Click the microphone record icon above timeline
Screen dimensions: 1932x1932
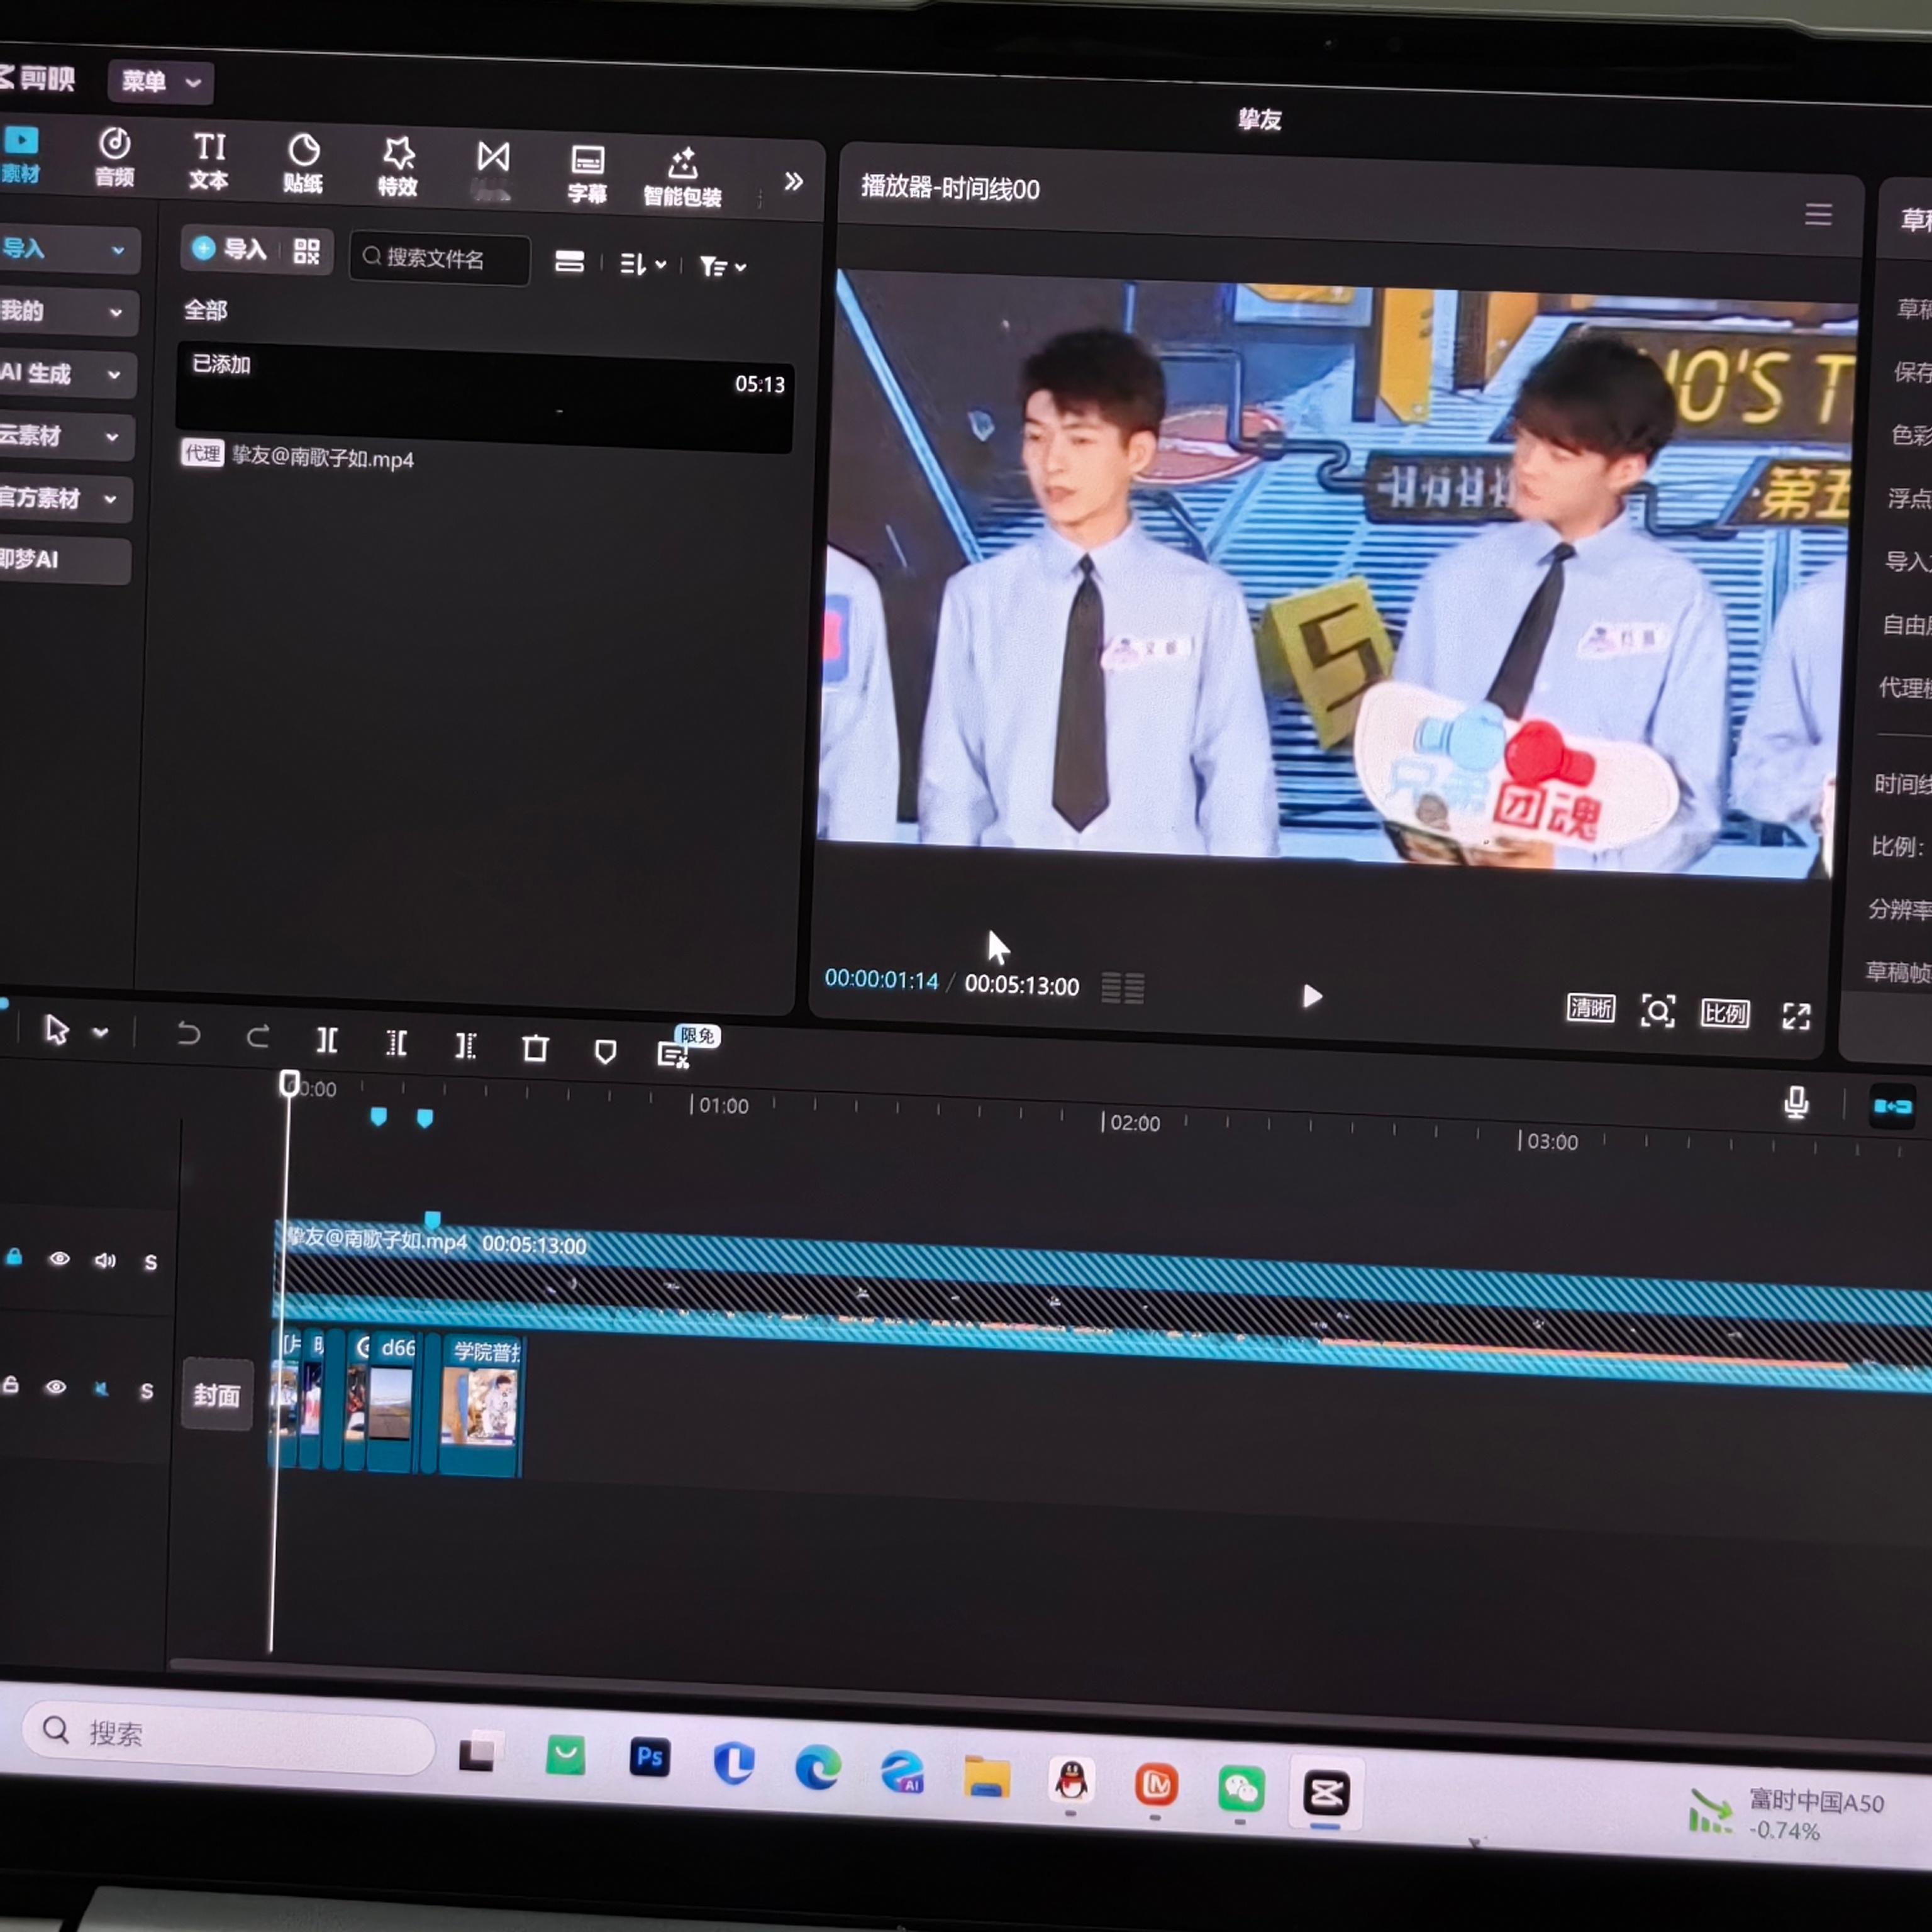pyautogui.click(x=1796, y=1102)
